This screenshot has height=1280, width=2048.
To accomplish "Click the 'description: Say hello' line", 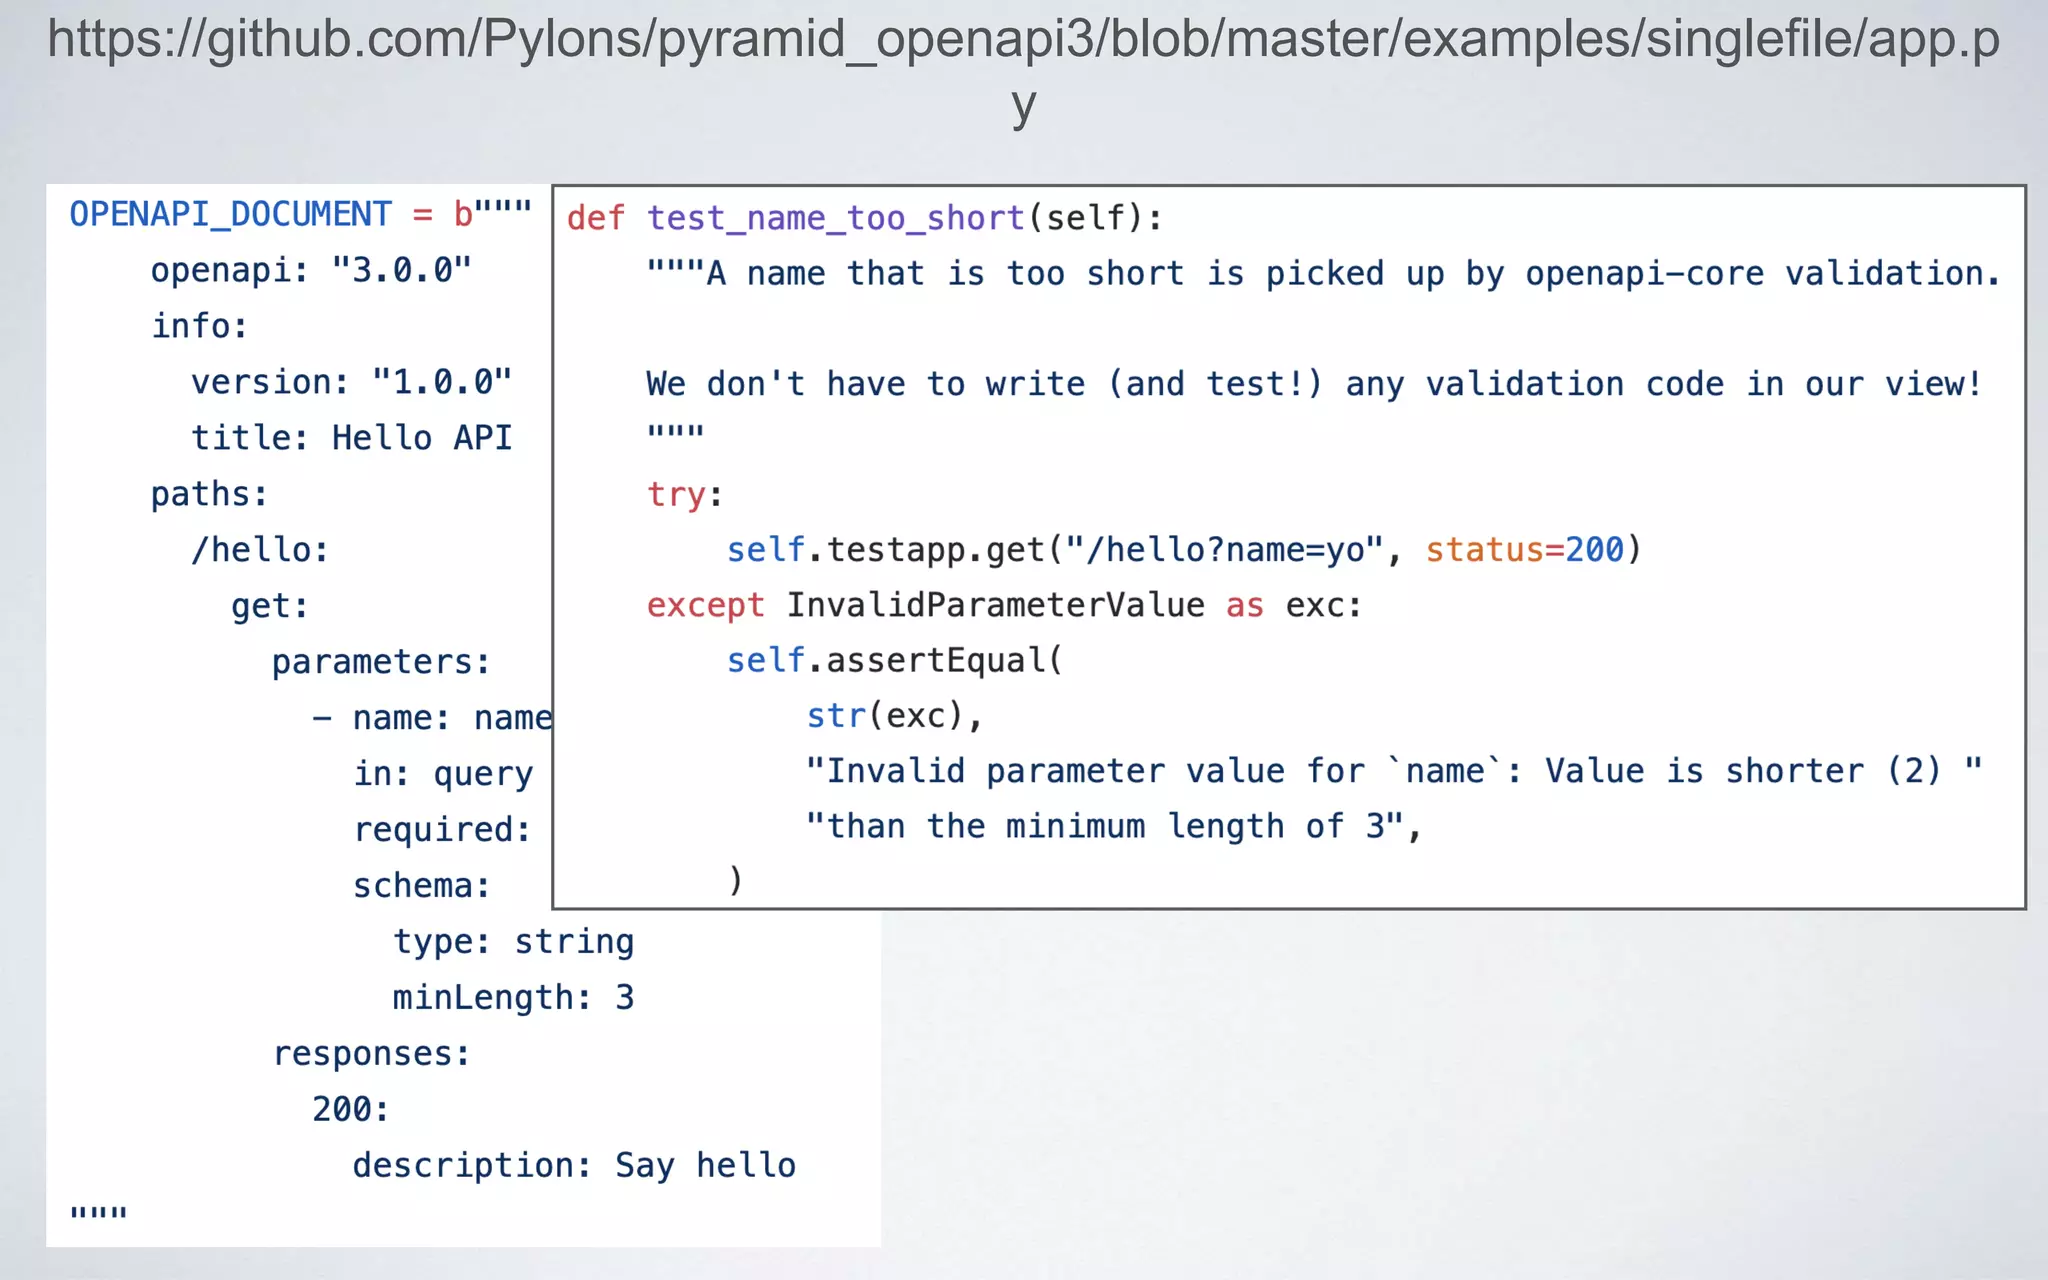I will point(574,1166).
